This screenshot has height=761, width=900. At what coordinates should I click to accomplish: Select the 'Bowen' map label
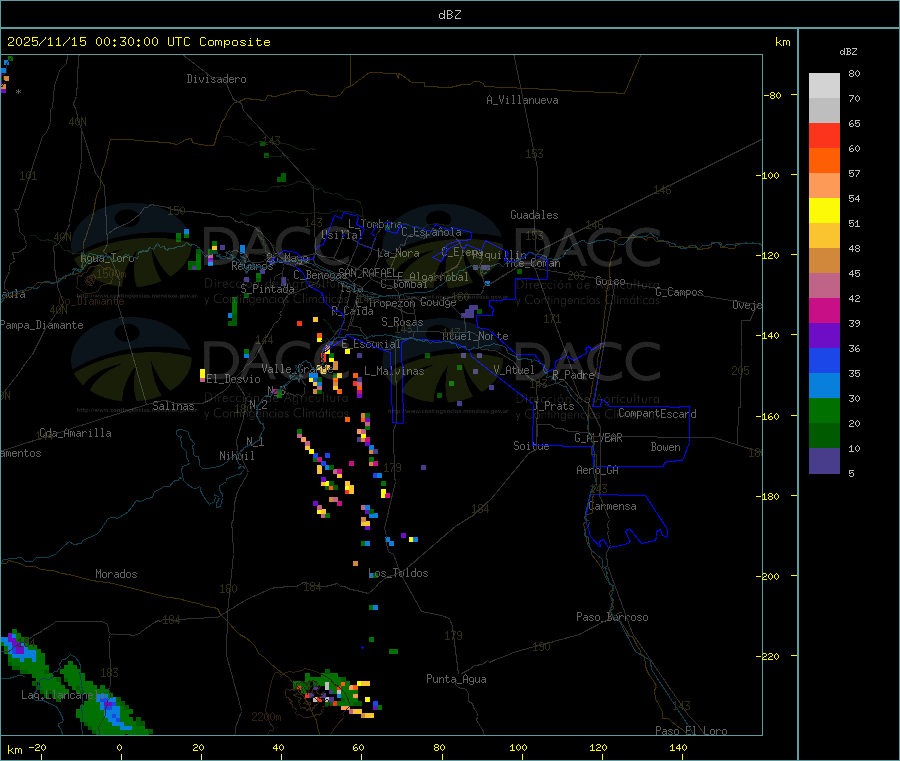(x=666, y=447)
